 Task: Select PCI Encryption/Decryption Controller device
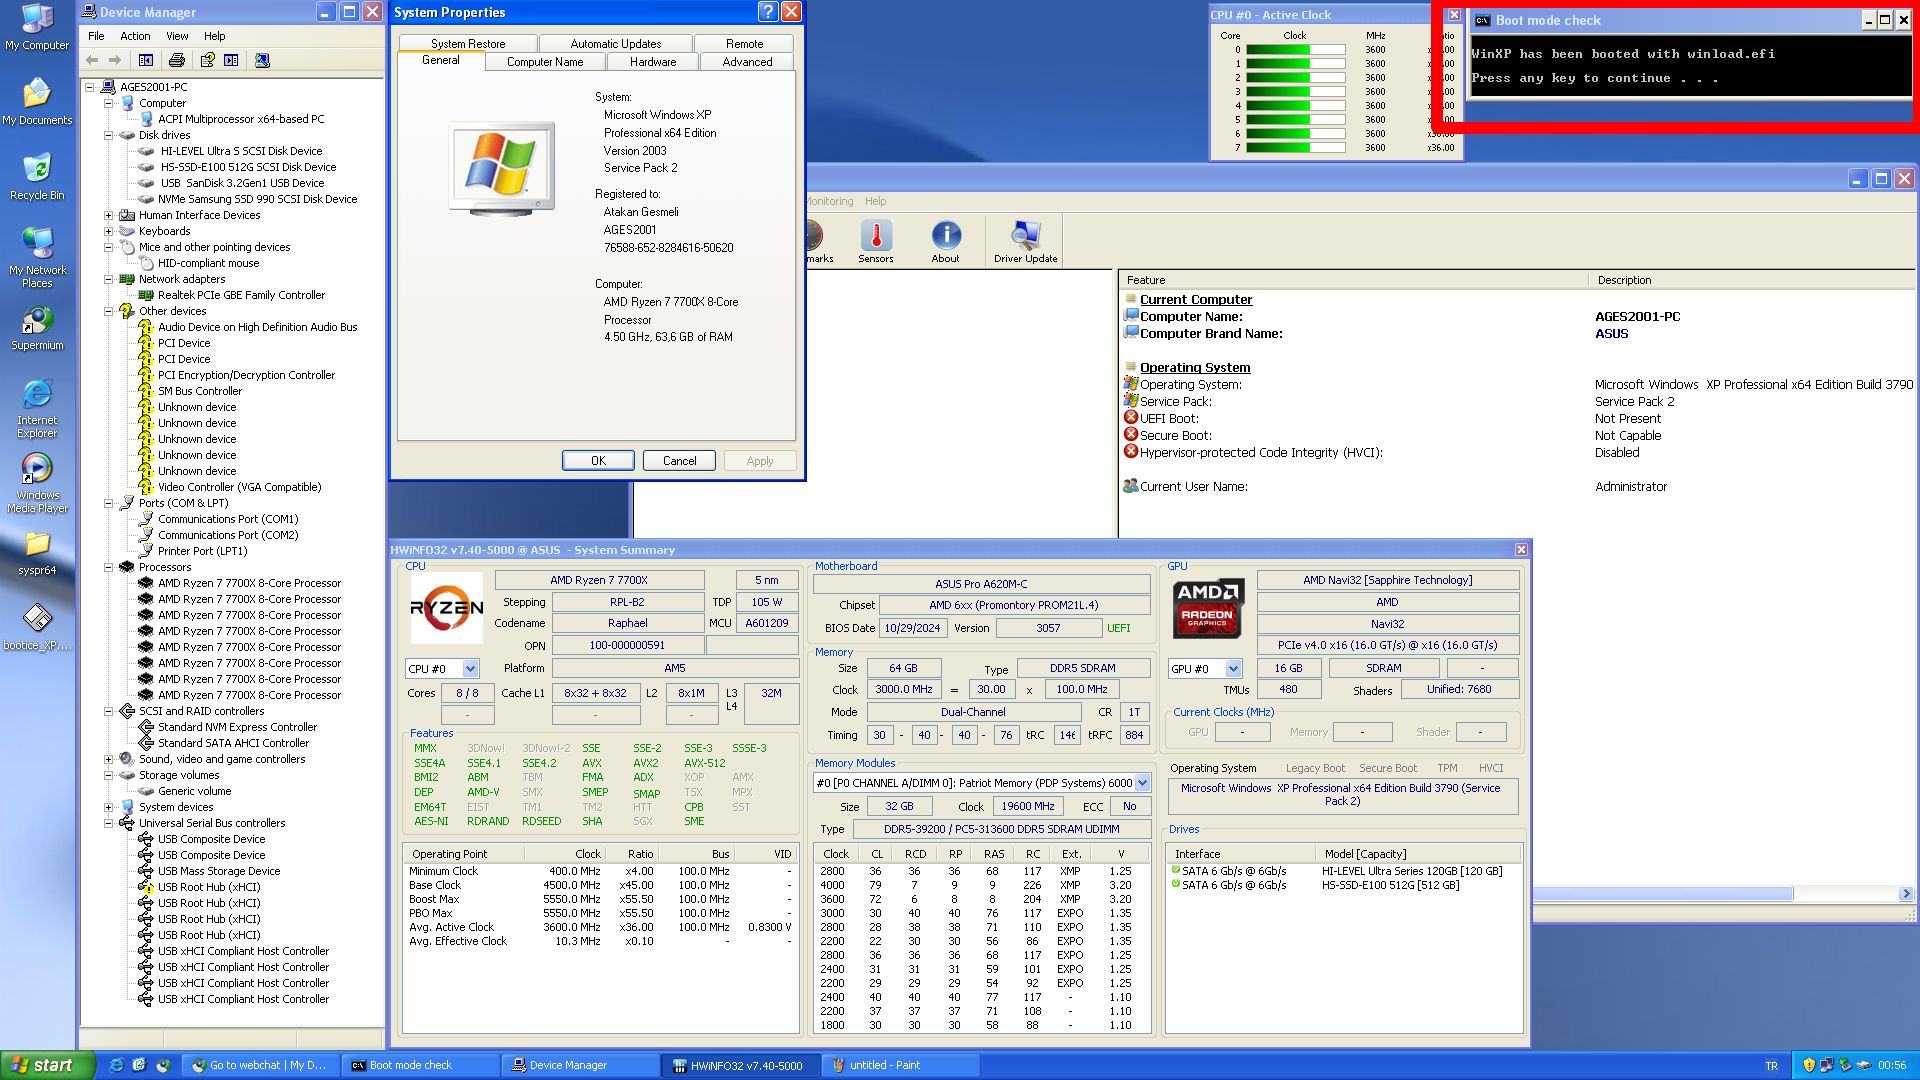coord(246,375)
